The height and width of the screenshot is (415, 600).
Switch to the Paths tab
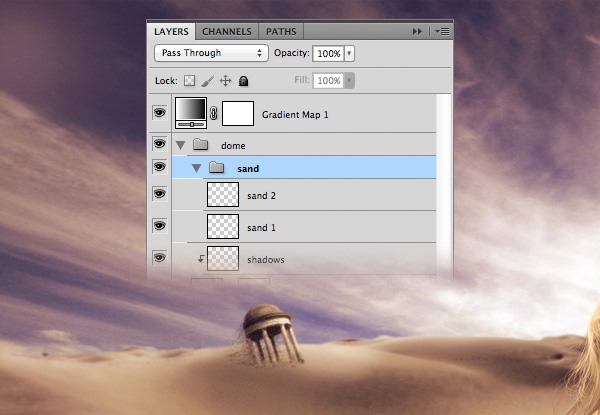[x=281, y=32]
